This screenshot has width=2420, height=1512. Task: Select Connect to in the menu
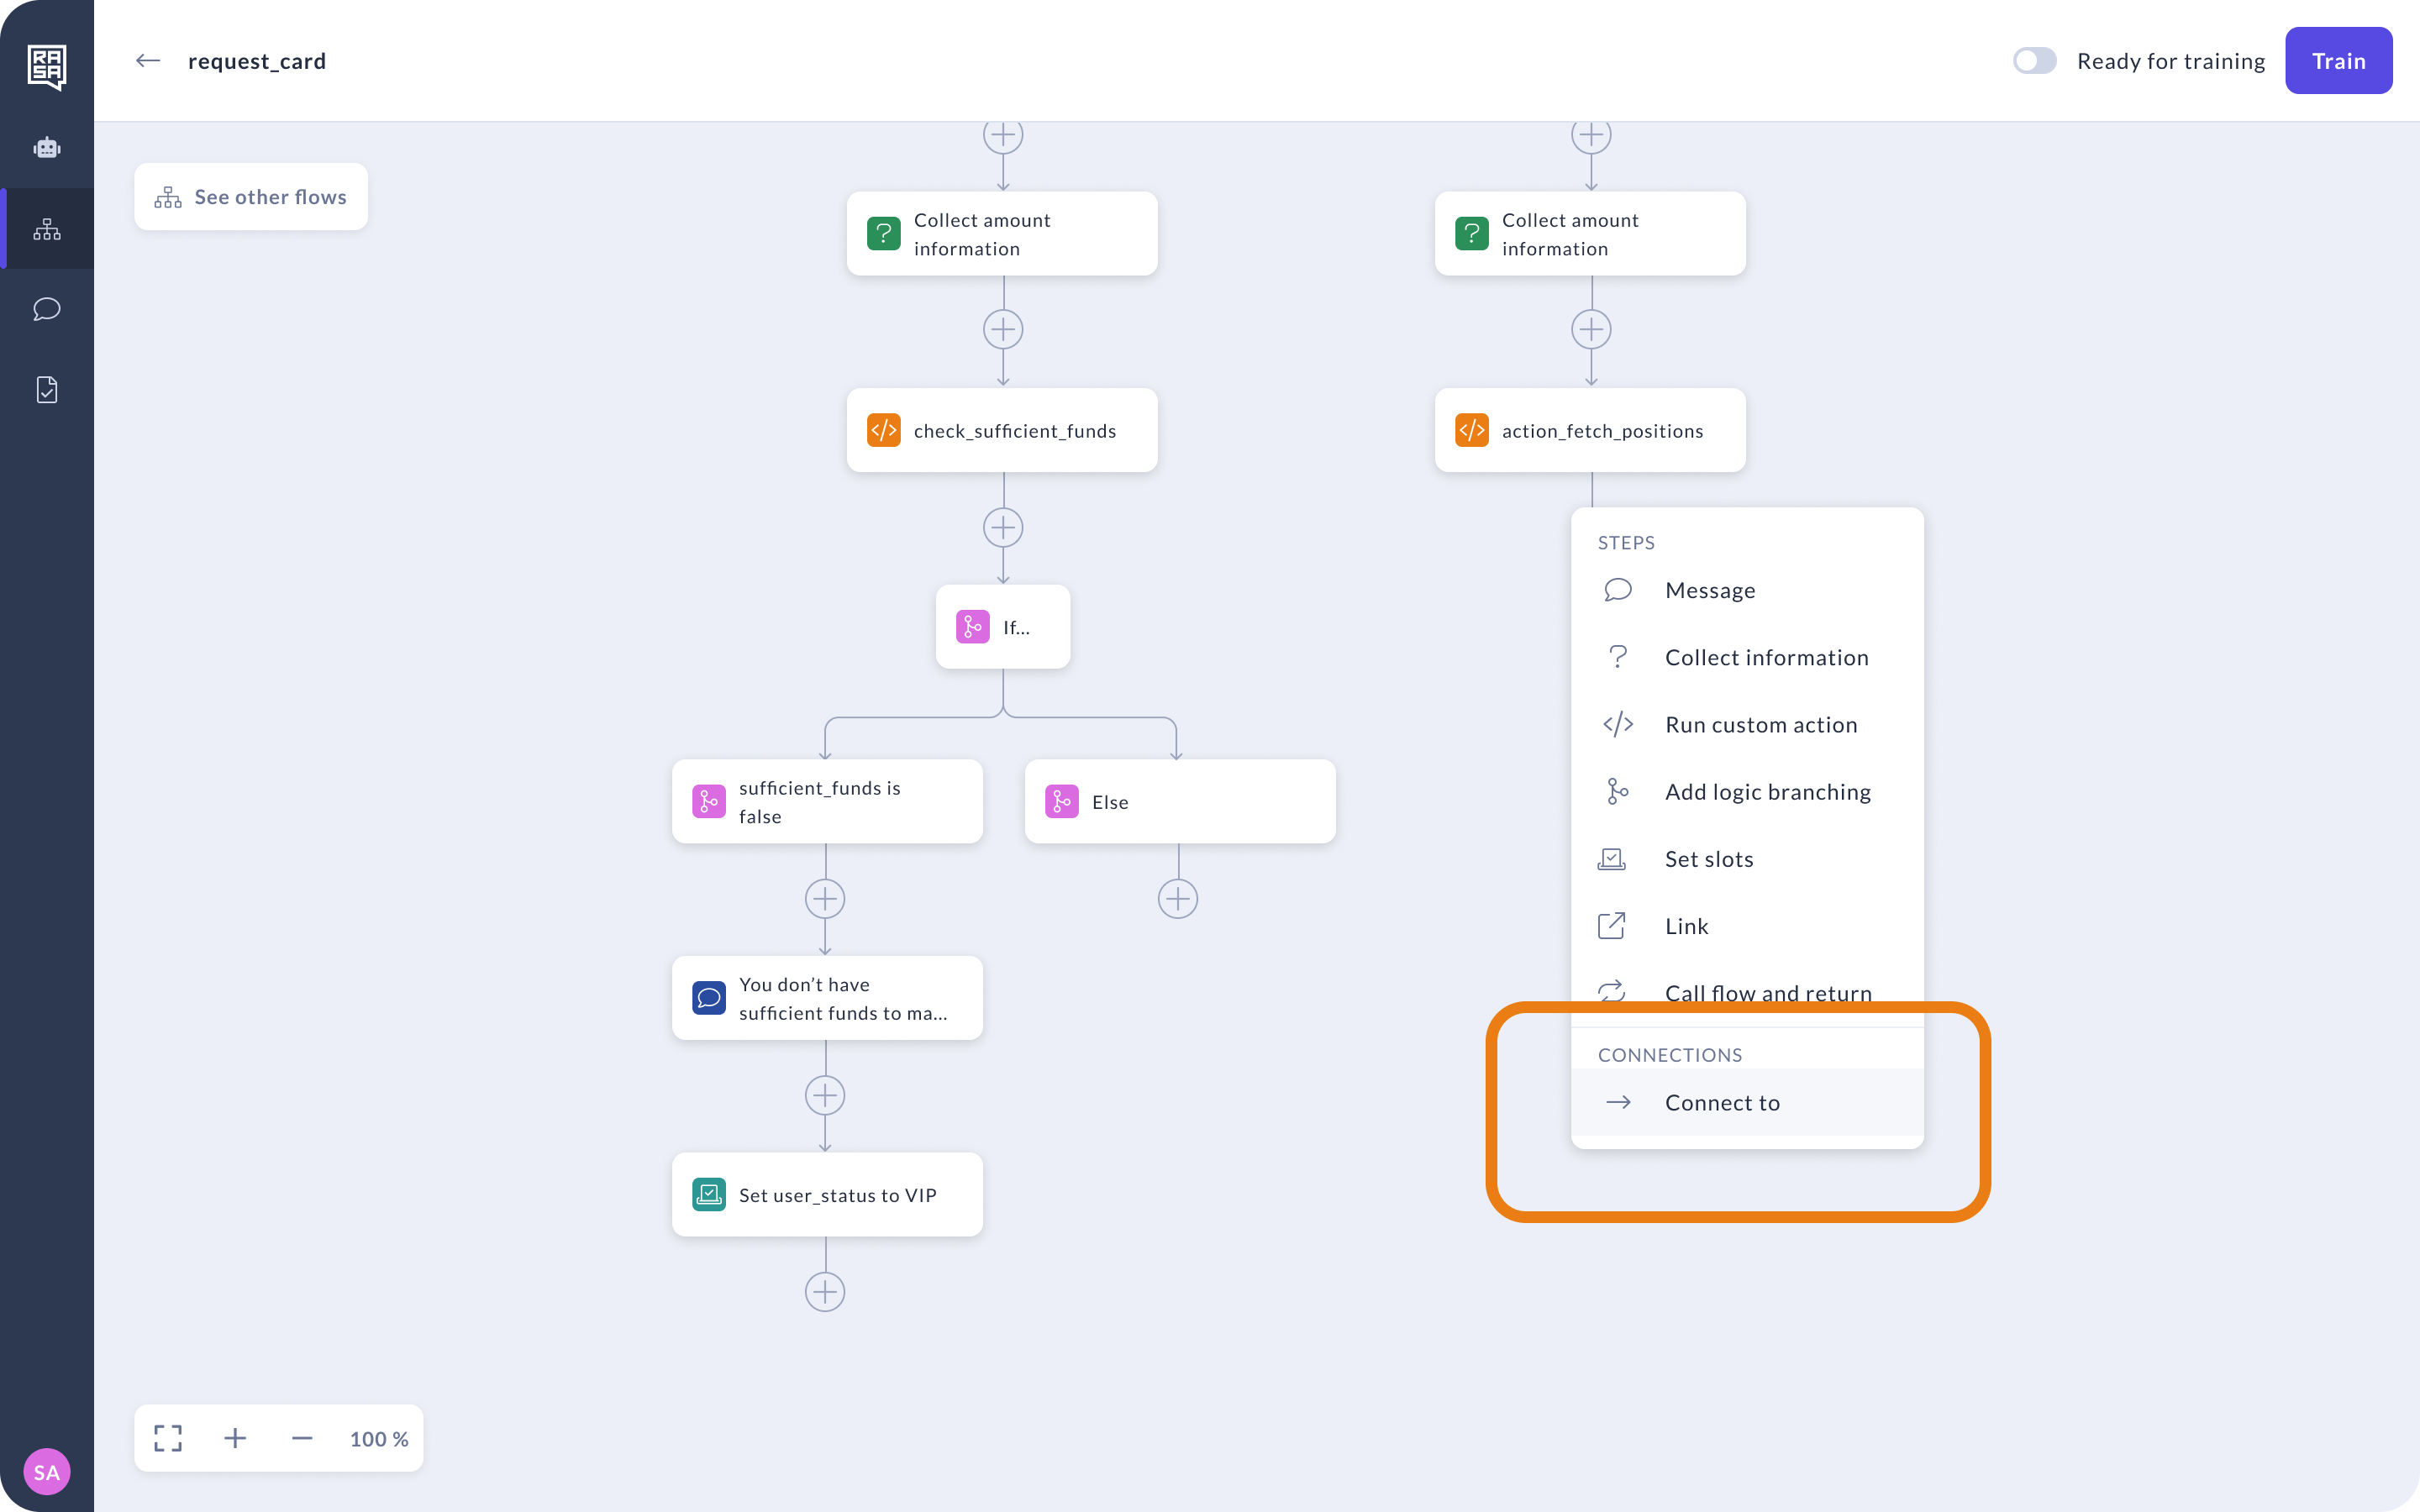pos(1721,1102)
